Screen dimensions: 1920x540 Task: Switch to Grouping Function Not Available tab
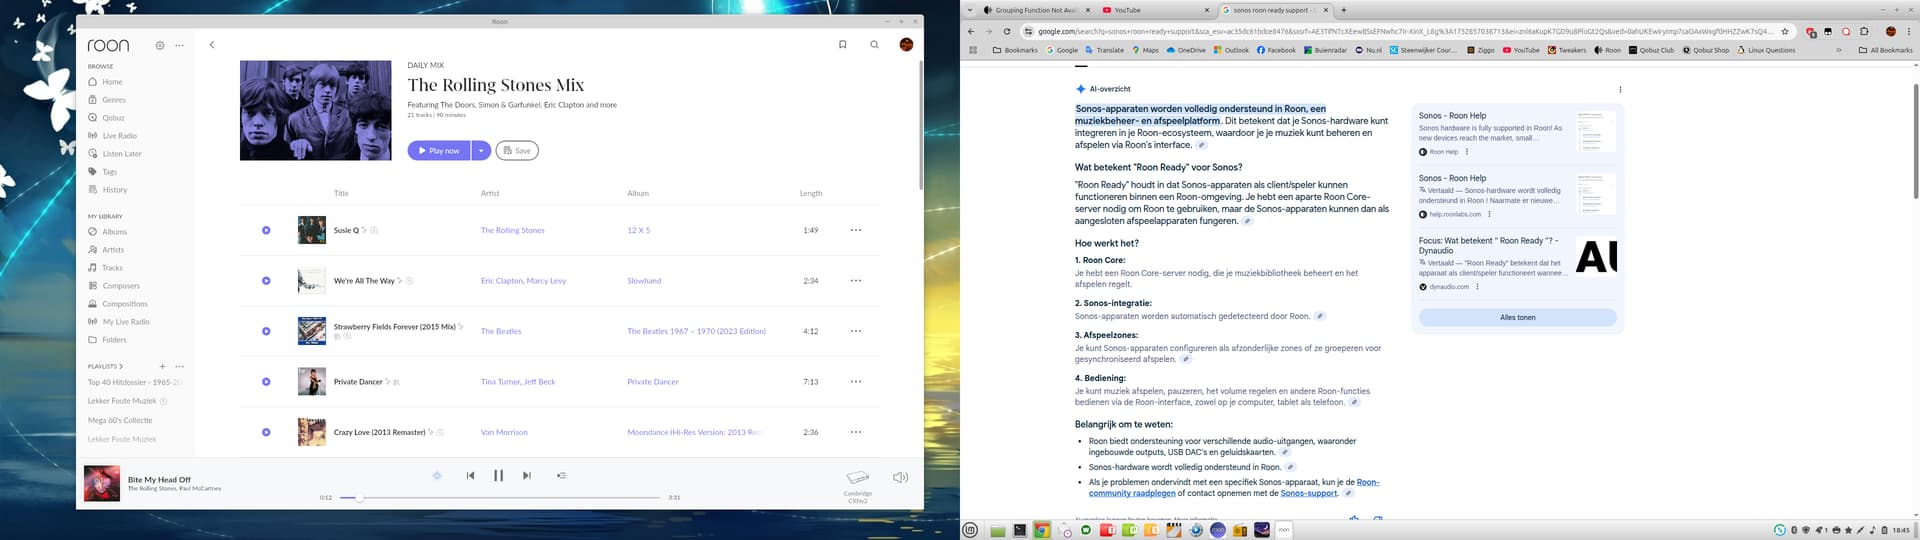(1037, 10)
